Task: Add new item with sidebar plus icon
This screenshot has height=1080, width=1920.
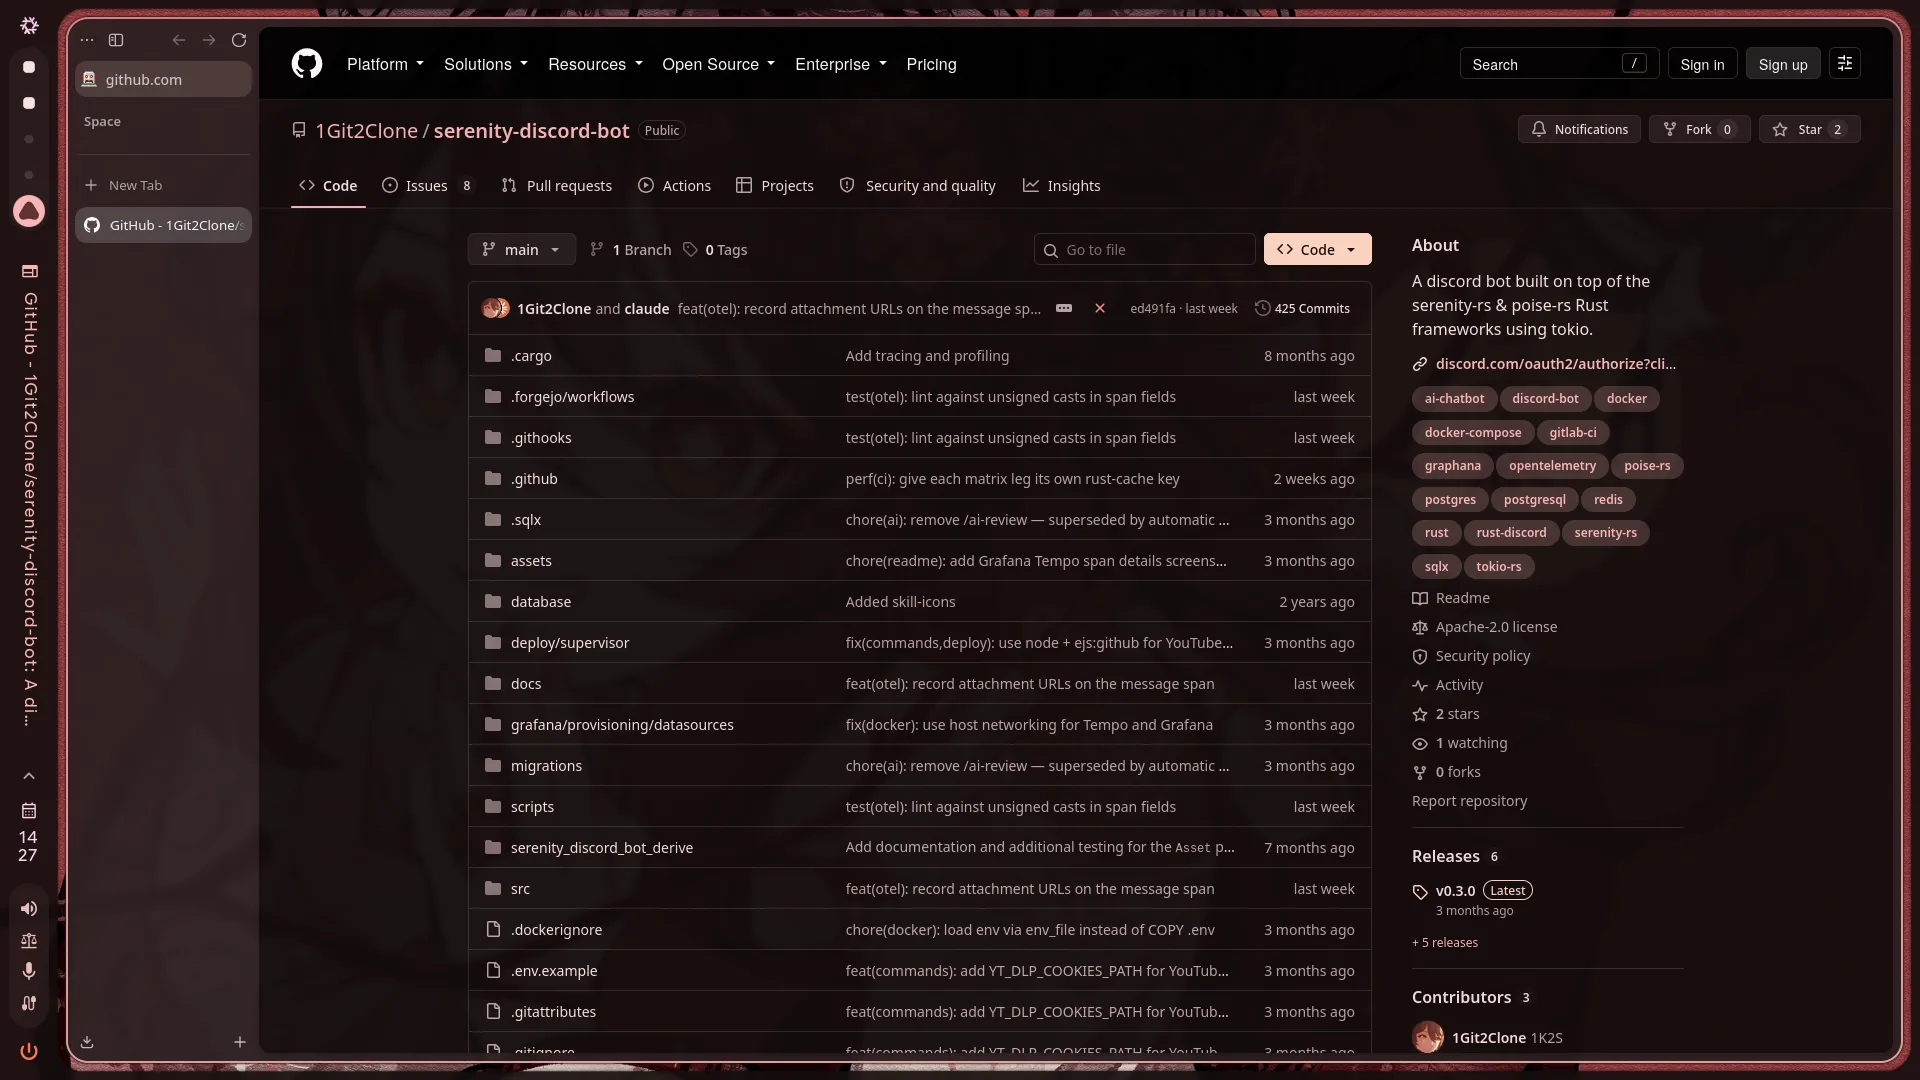Action: (x=240, y=1042)
